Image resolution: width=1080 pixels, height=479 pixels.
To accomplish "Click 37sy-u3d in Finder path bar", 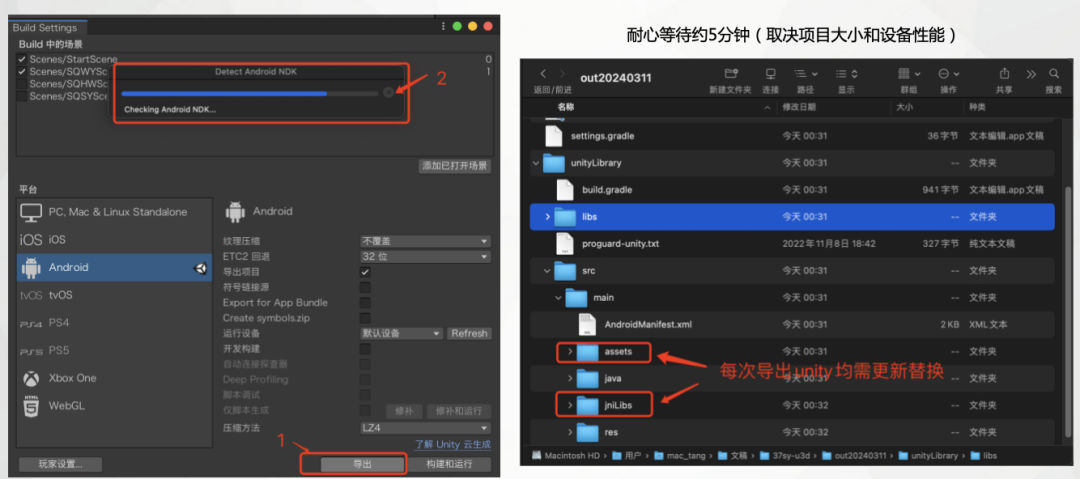I will point(787,456).
